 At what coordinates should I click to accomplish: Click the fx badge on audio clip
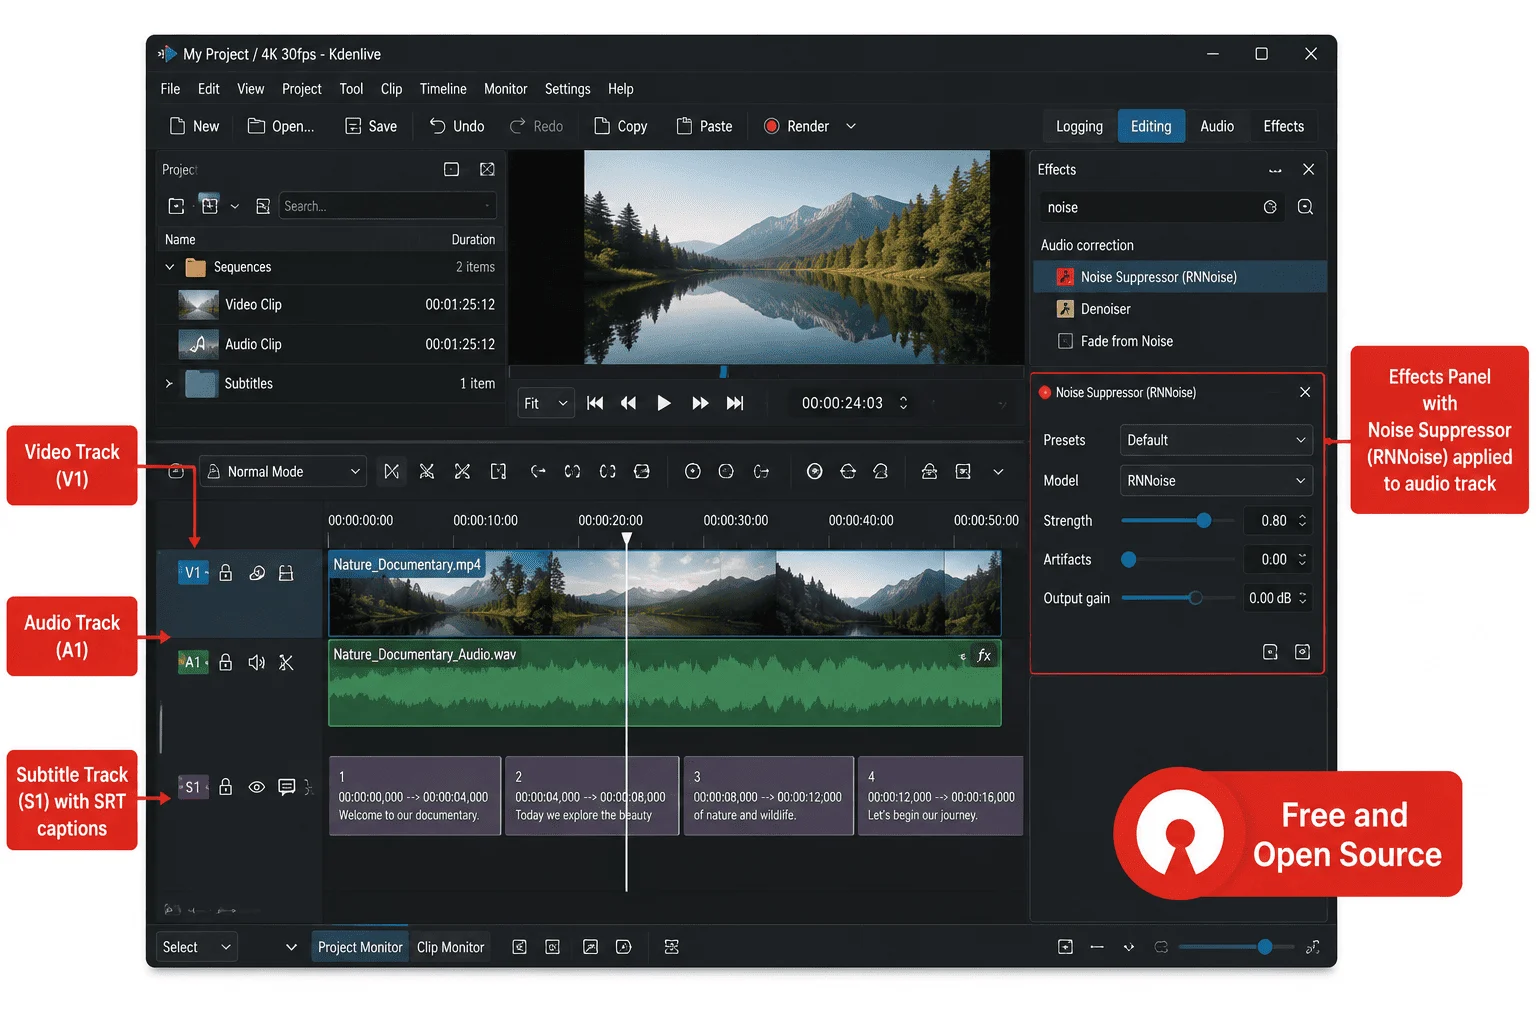coord(984,655)
